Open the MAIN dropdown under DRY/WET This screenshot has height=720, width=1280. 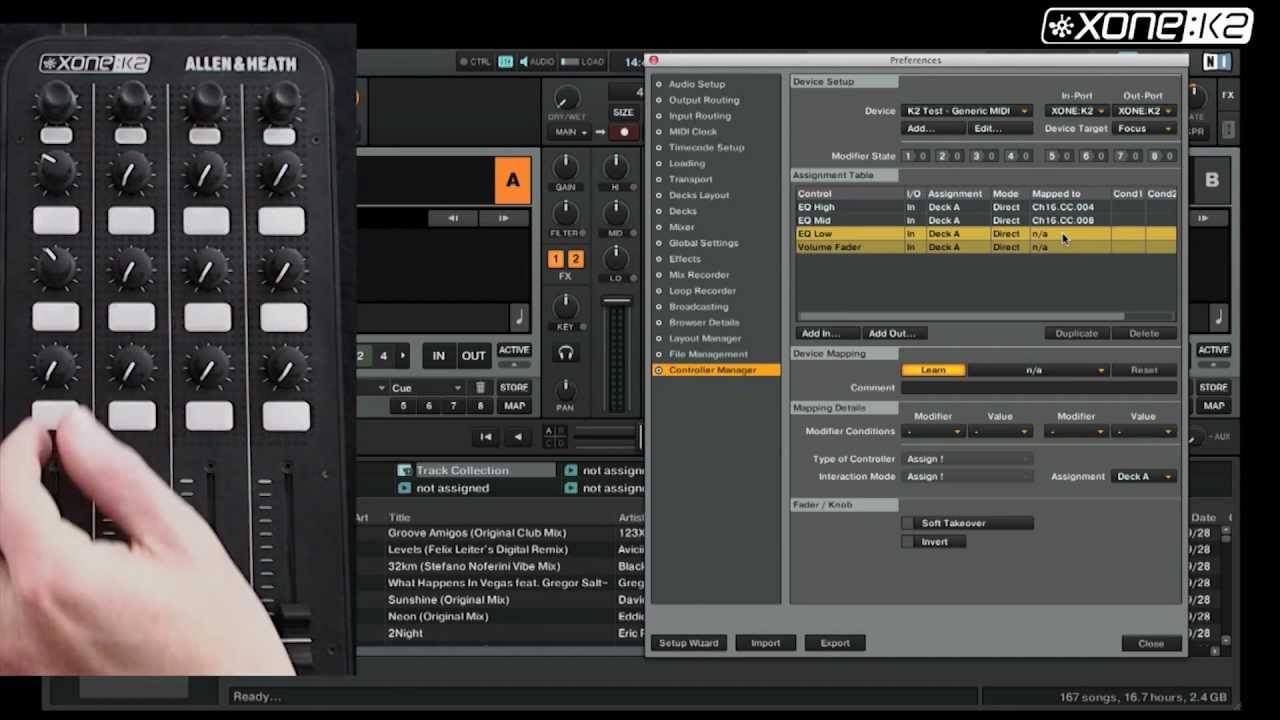[571, 132]
